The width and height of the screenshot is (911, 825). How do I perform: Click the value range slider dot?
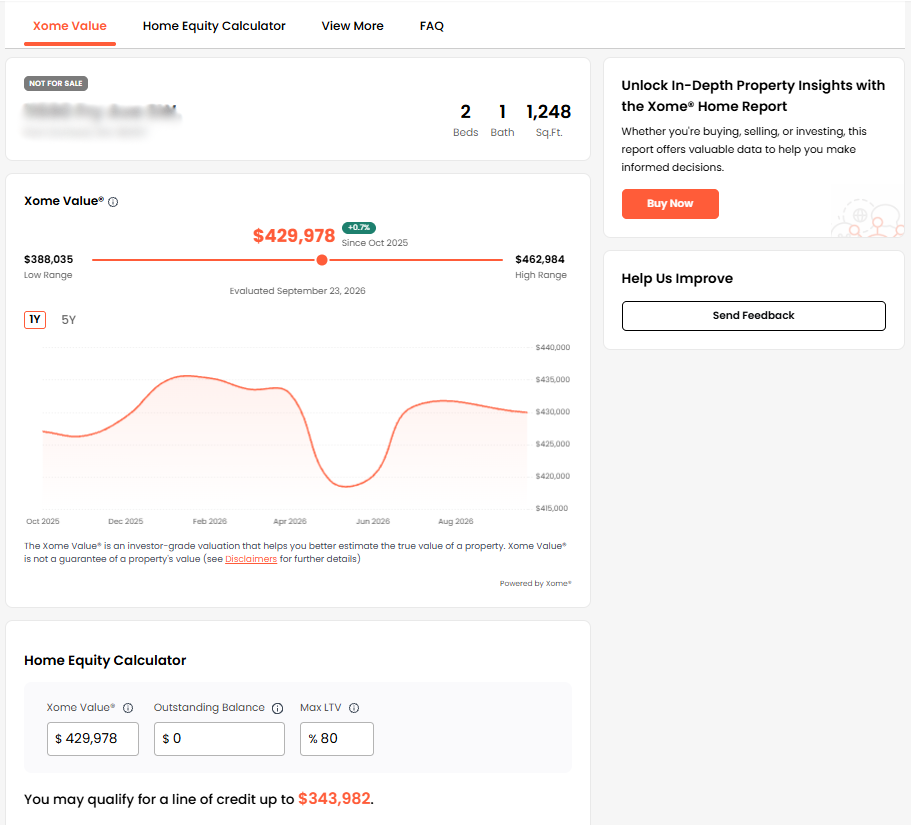click(322, 260)
